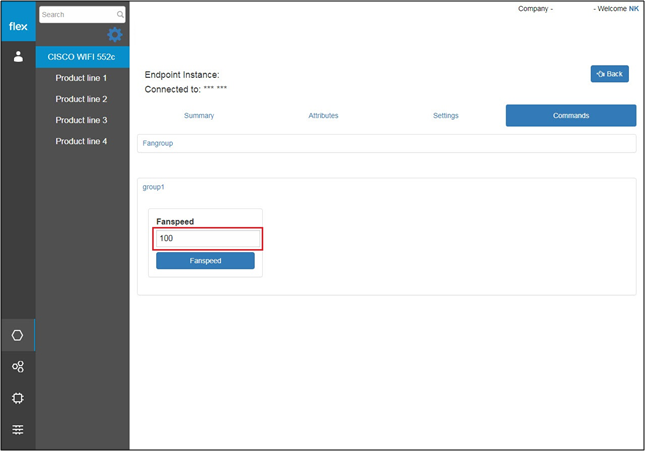The image size is (645, 451).
Task: Select Product line 1
Action: 81,78
